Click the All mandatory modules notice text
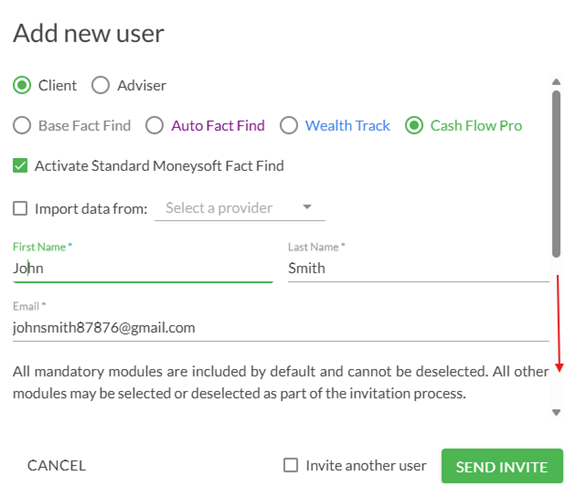The width and height of the screenshot is (576, 497). 281,382
